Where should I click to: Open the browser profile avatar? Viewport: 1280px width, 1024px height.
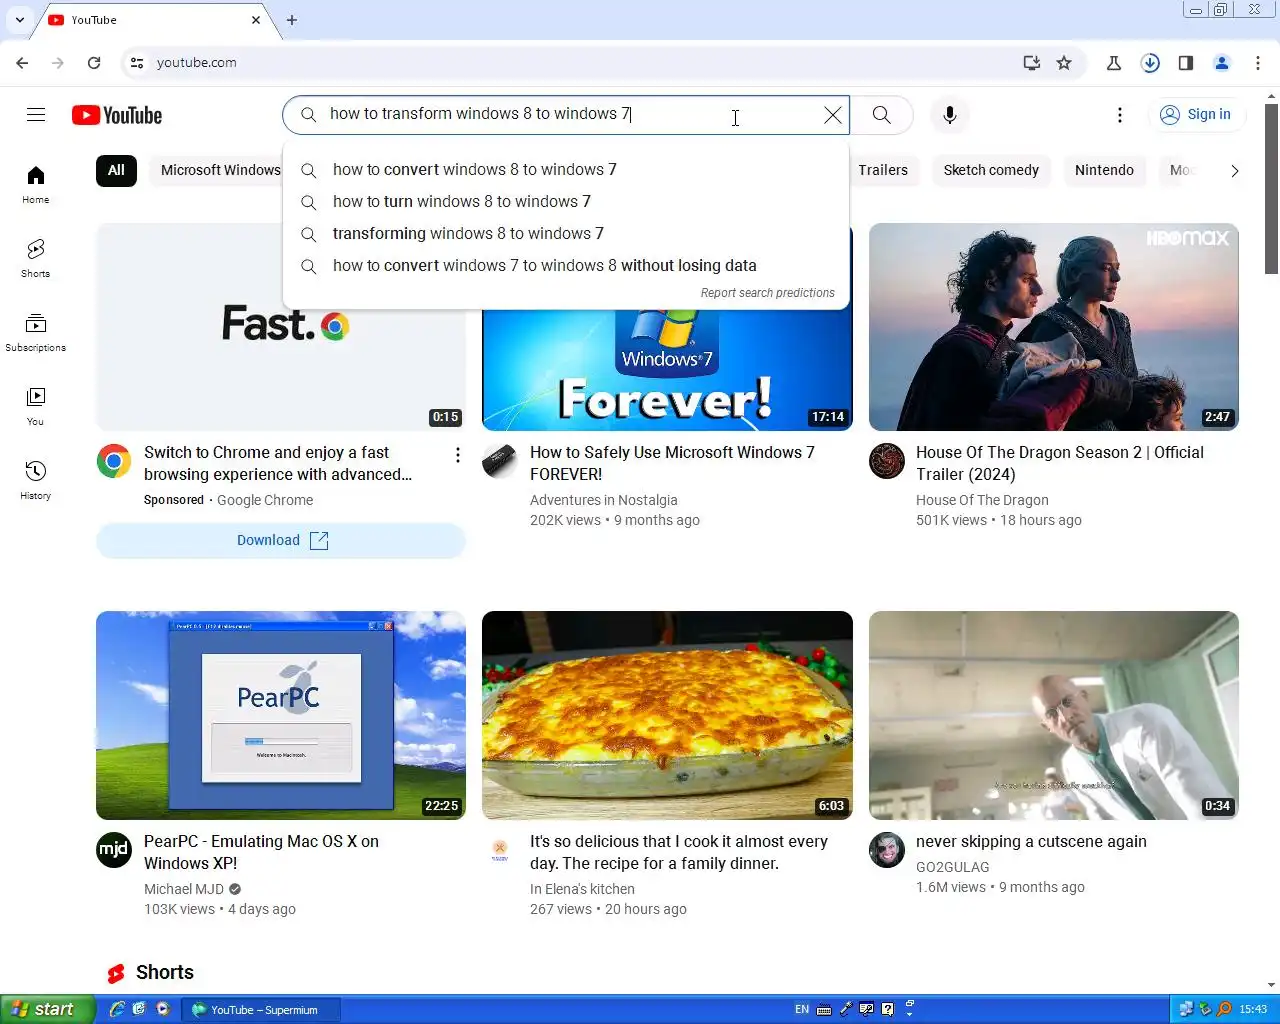tap(1222, 63)
